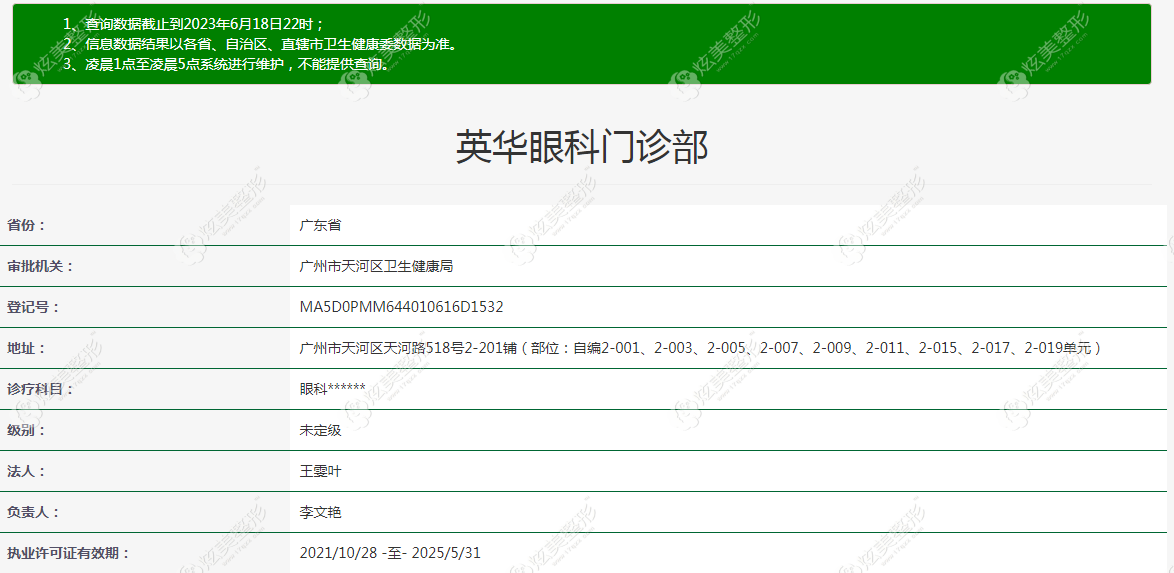Select the 诊疗科目 label
The image size is (1174, 573).
[x=40, y=389]
